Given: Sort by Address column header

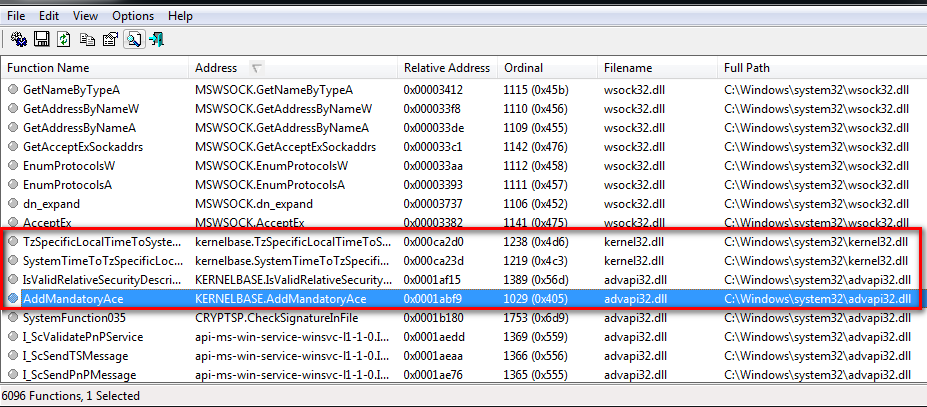Looking at the screenshot, I should pos(294,68).
